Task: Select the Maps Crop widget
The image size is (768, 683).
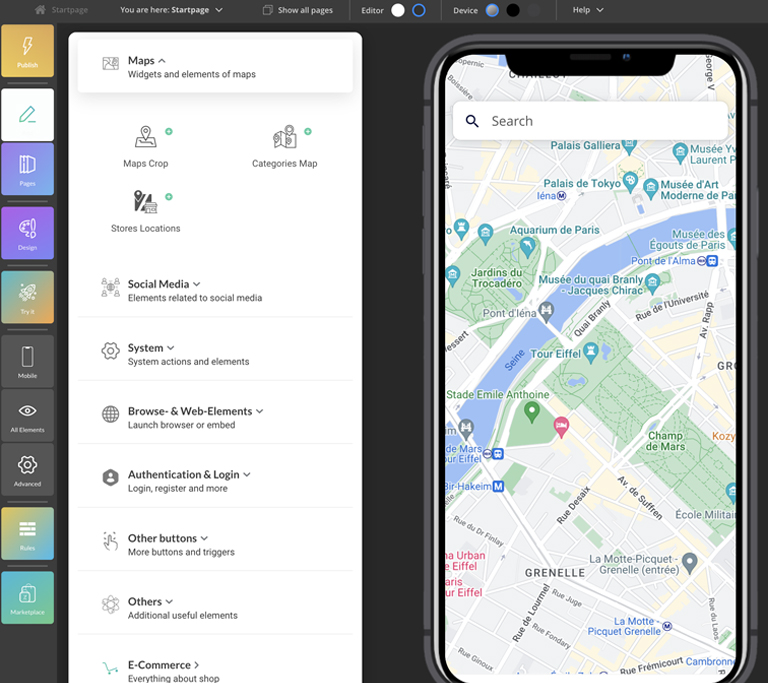Action: tap(145, 147)
